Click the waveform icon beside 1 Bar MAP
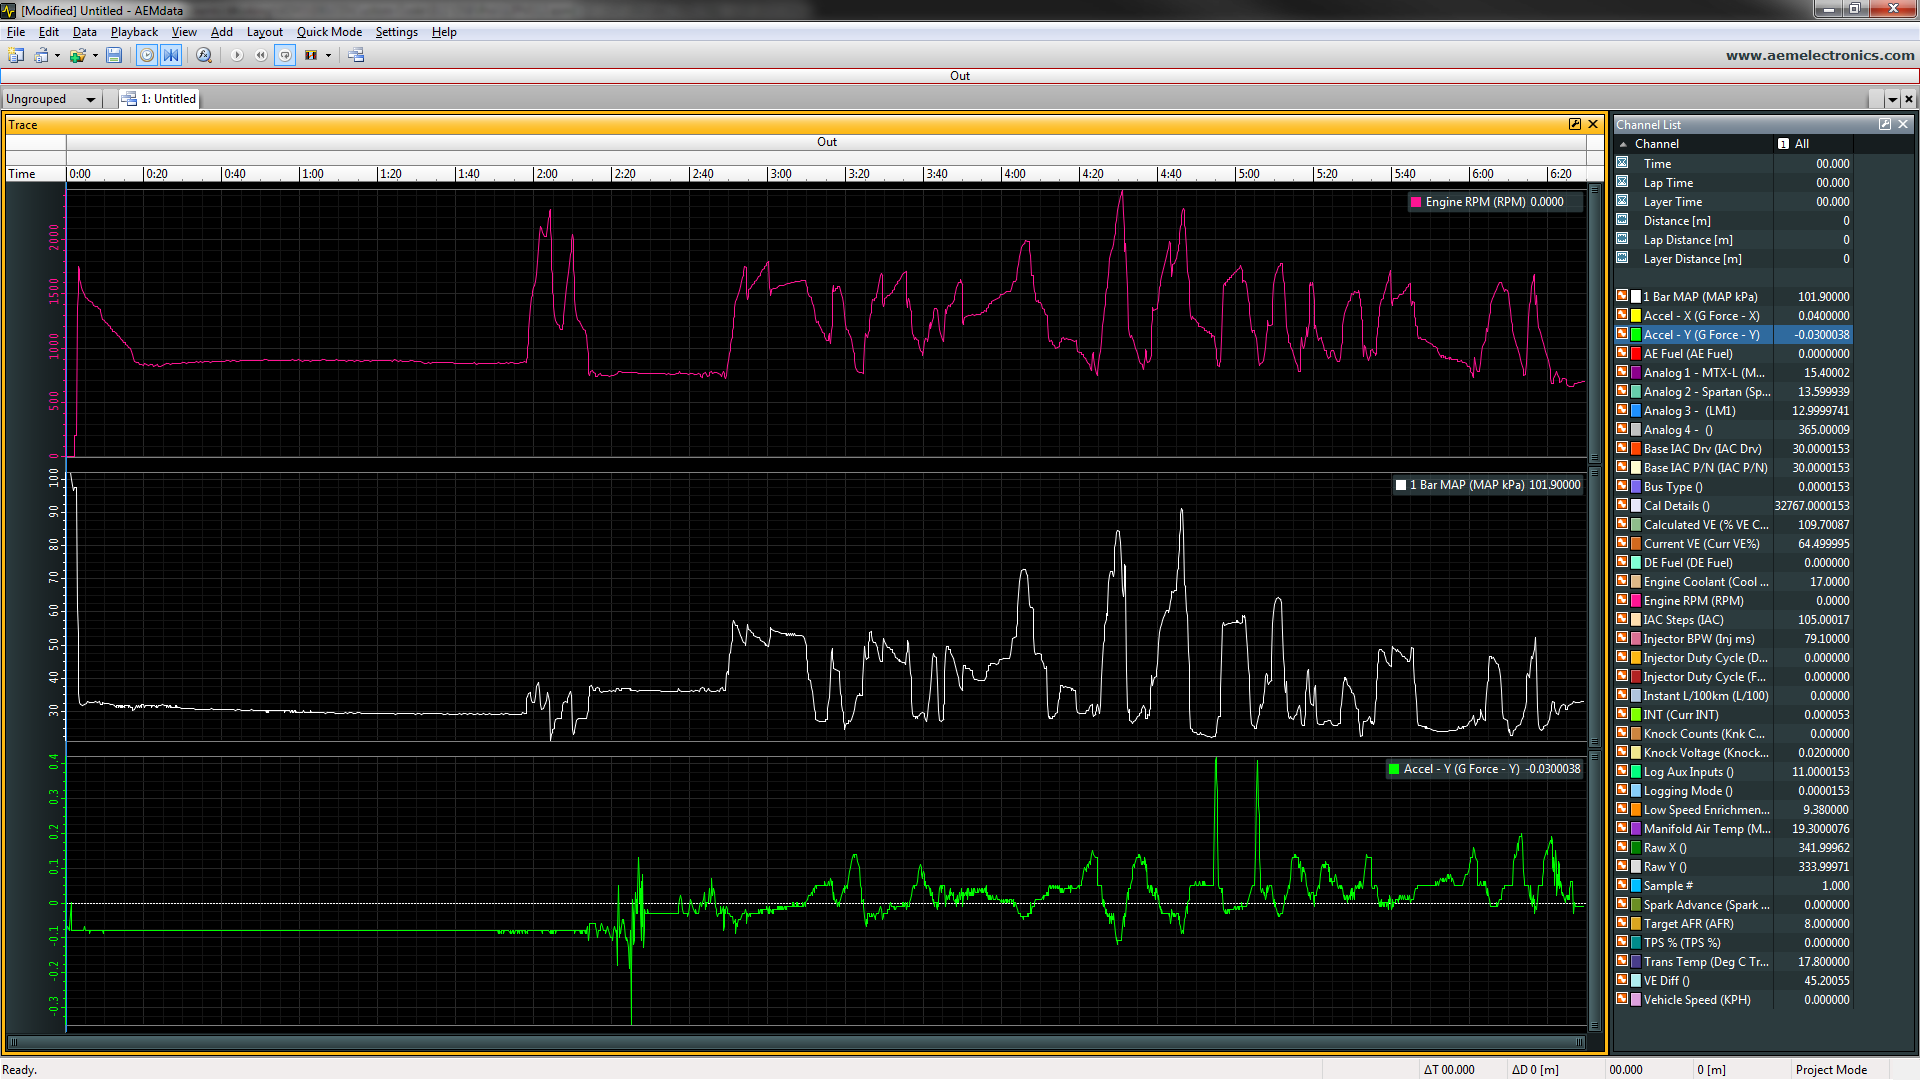 (1622, 296)
